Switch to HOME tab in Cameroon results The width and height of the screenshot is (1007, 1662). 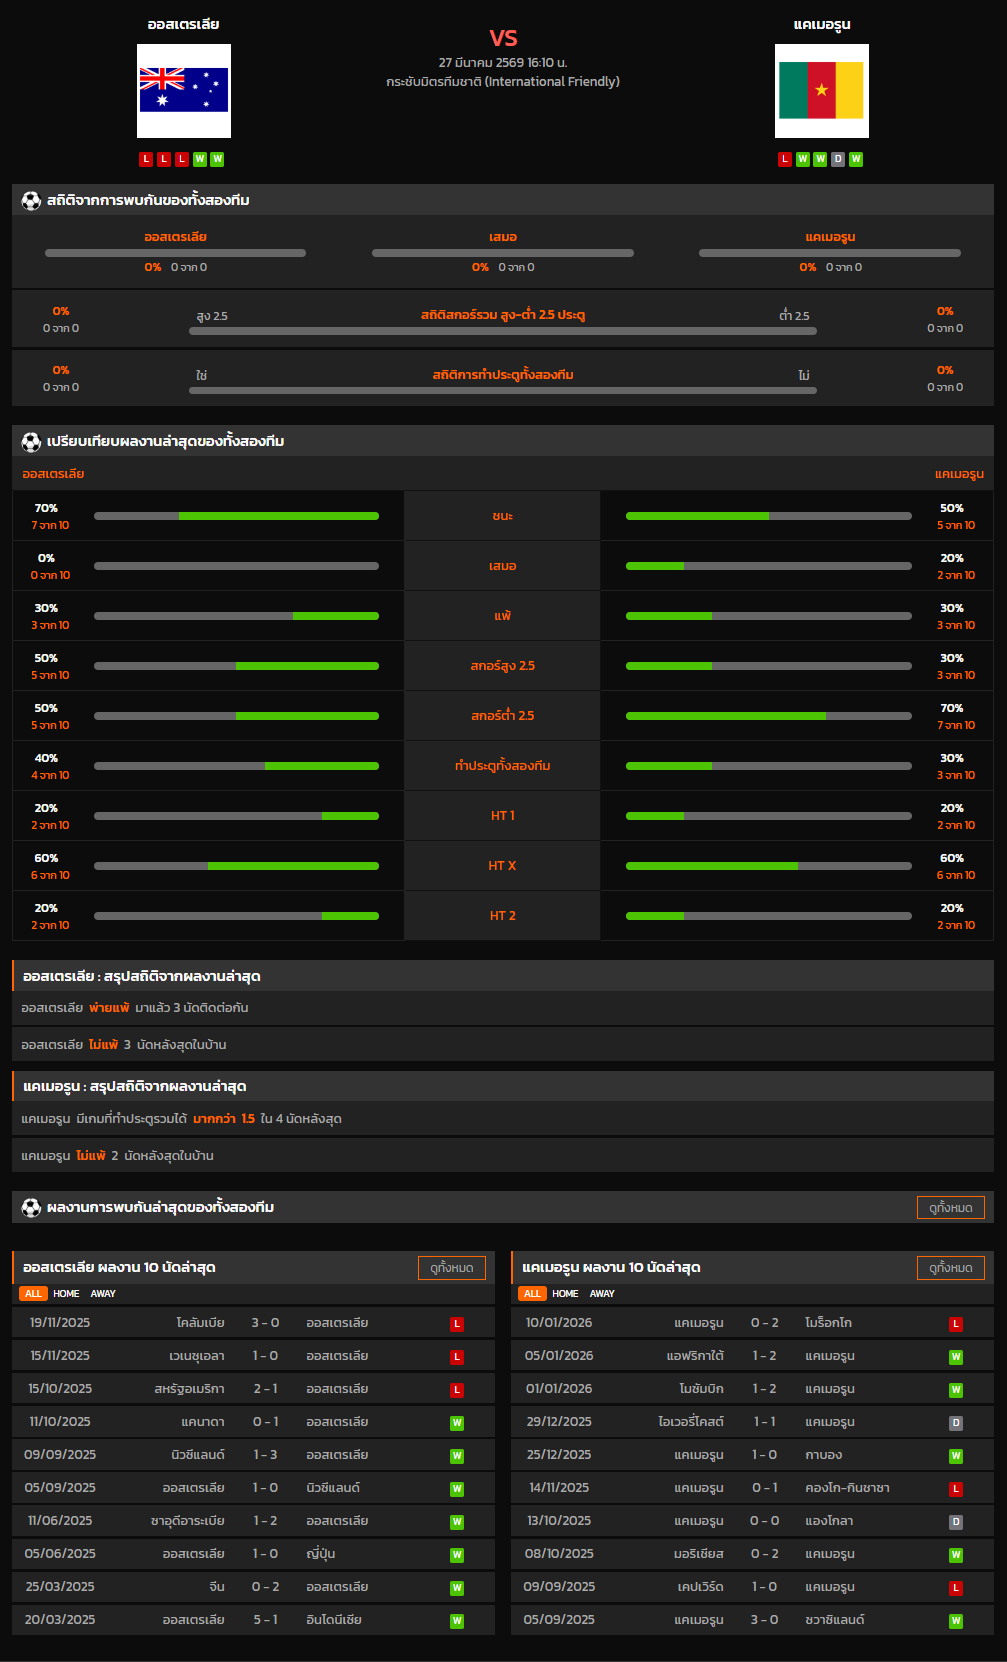point(565,1294)
